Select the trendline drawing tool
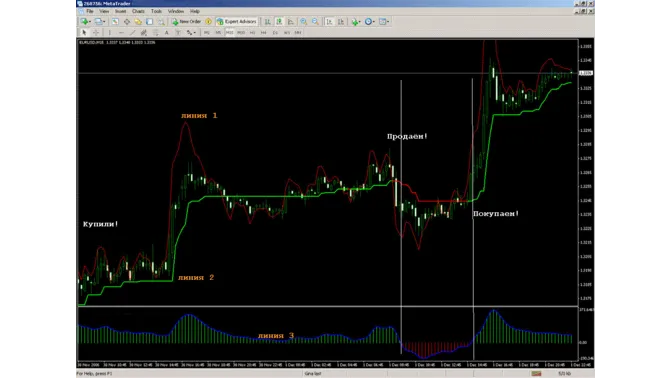Viewport: 672px width, 378px height. (x=132, y=33)
